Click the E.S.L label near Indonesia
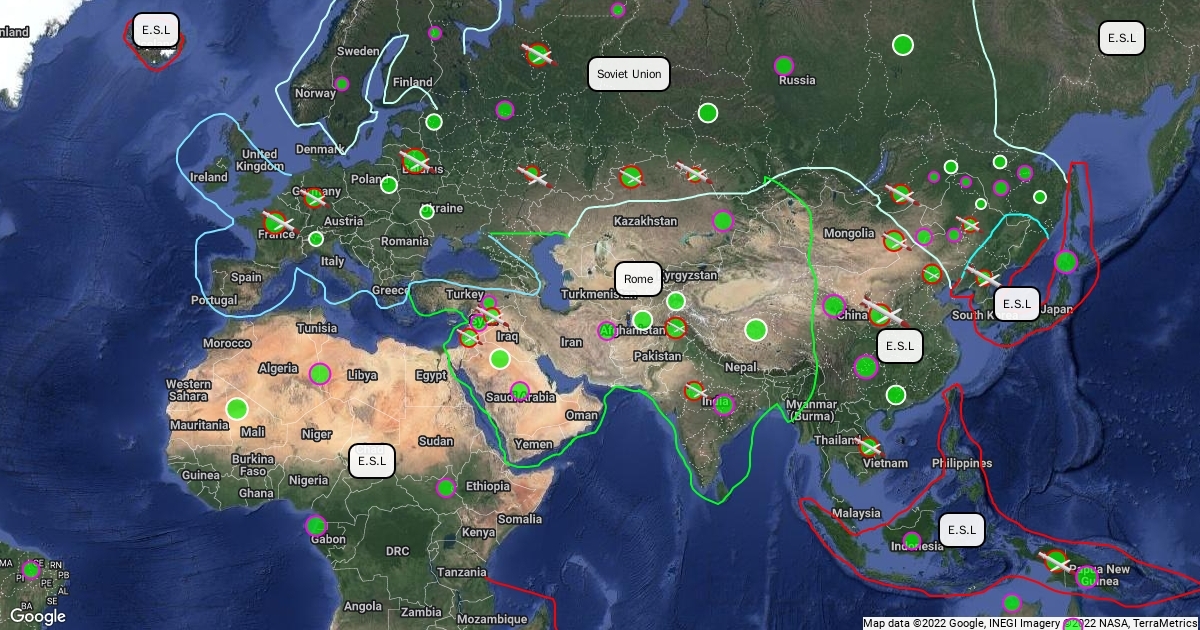Viewport: 1200px width, 630px height. tap(963, 529)
